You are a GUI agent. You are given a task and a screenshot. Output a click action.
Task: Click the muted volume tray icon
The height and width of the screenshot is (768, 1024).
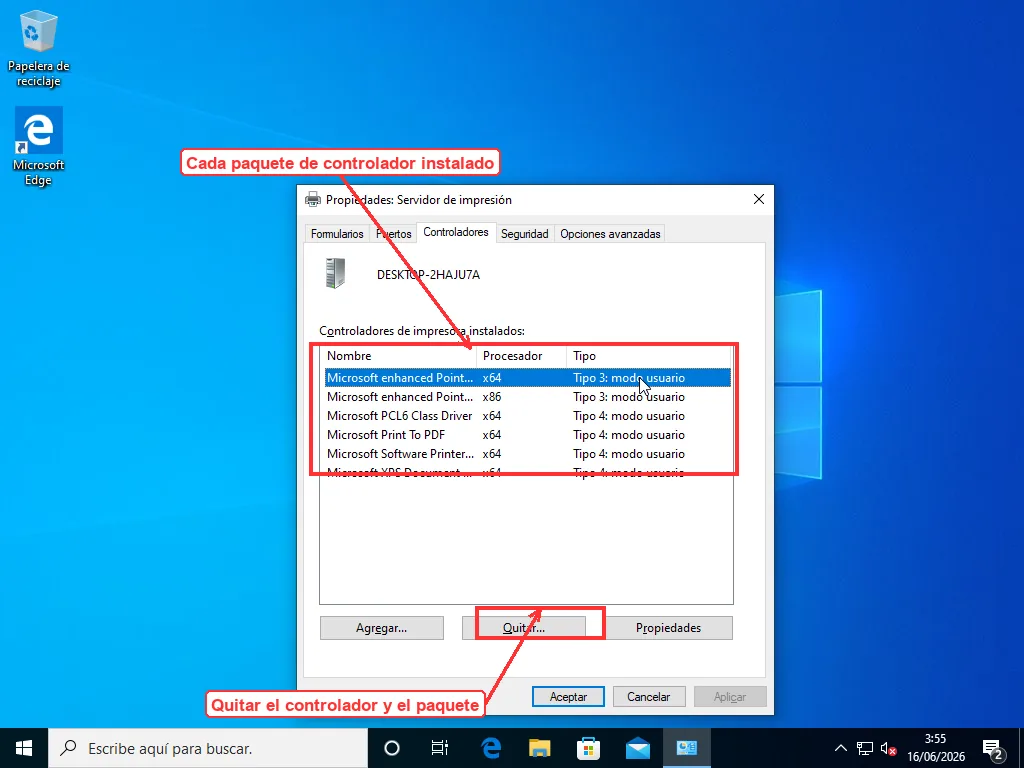888,748
